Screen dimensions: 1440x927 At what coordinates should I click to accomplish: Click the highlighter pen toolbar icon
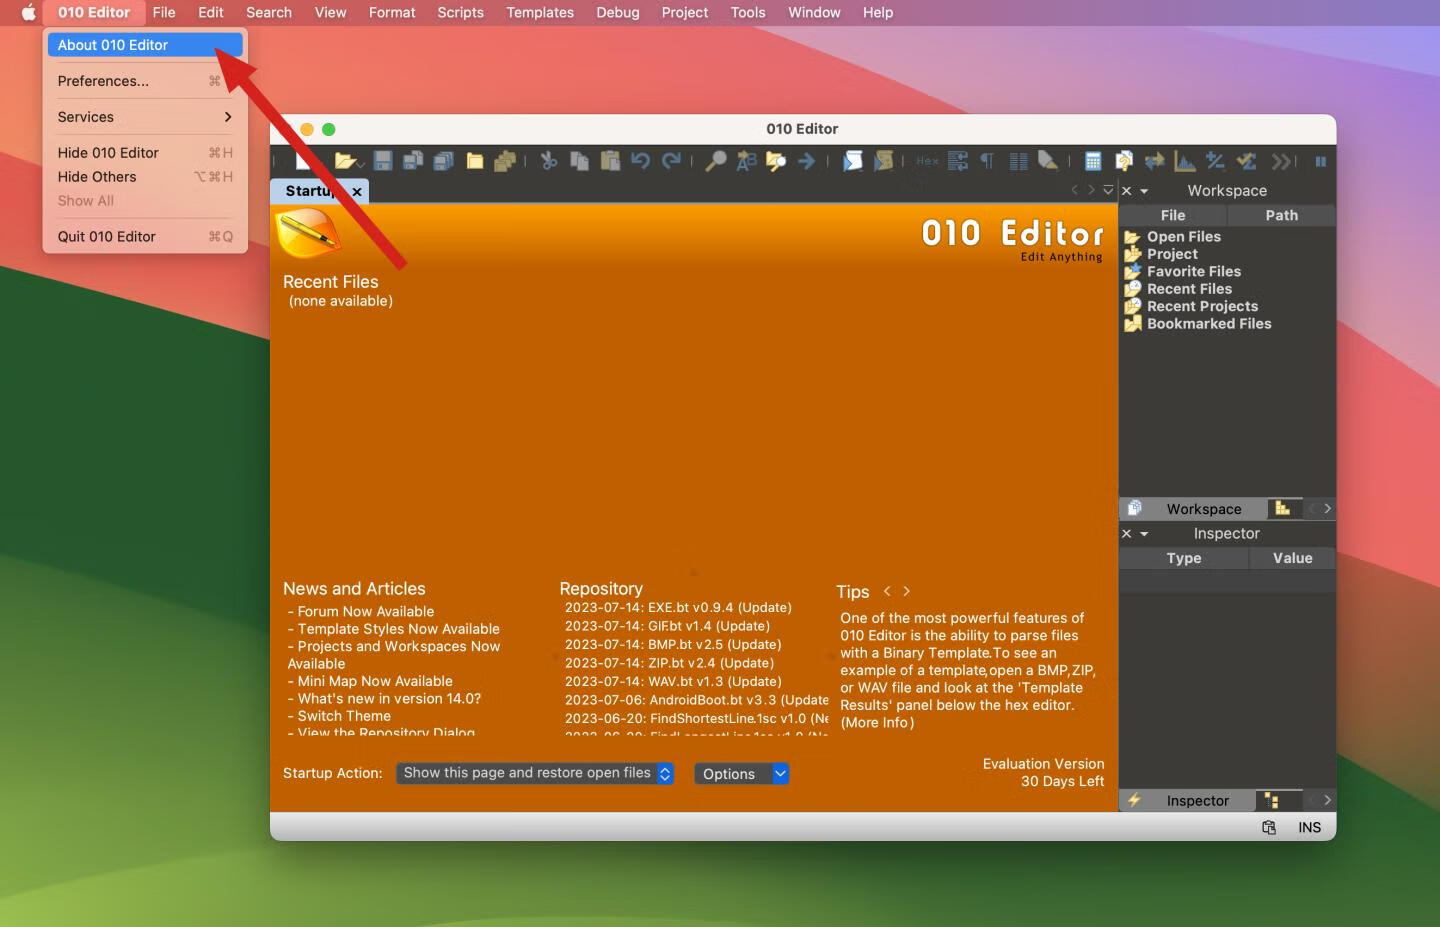point(1048,161)
